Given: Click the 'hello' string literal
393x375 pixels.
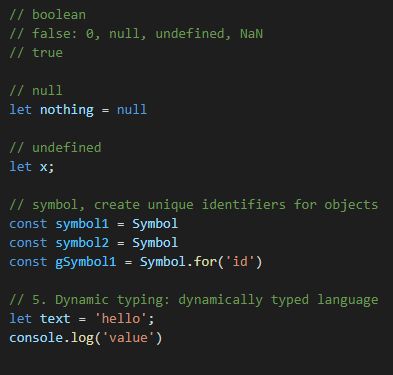Looking at the screenshot, I should [121, 319].
